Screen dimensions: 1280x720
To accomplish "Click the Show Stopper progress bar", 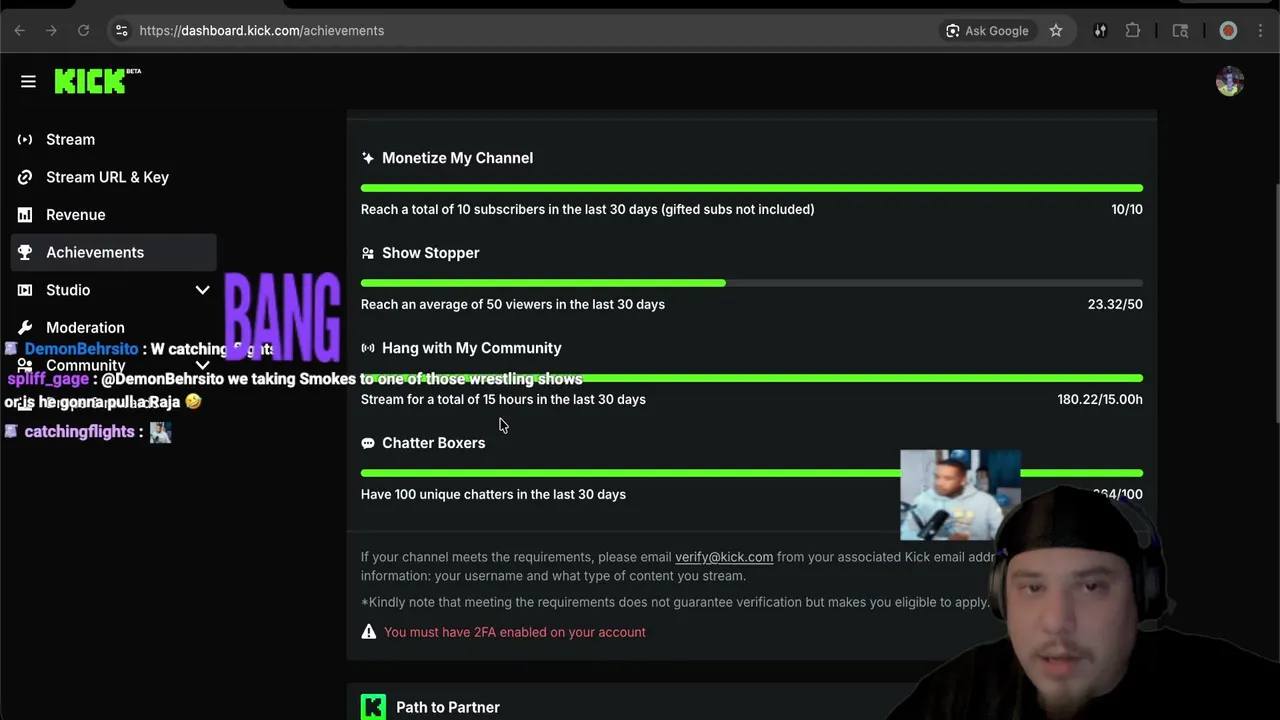I will [x=752, y=283].
